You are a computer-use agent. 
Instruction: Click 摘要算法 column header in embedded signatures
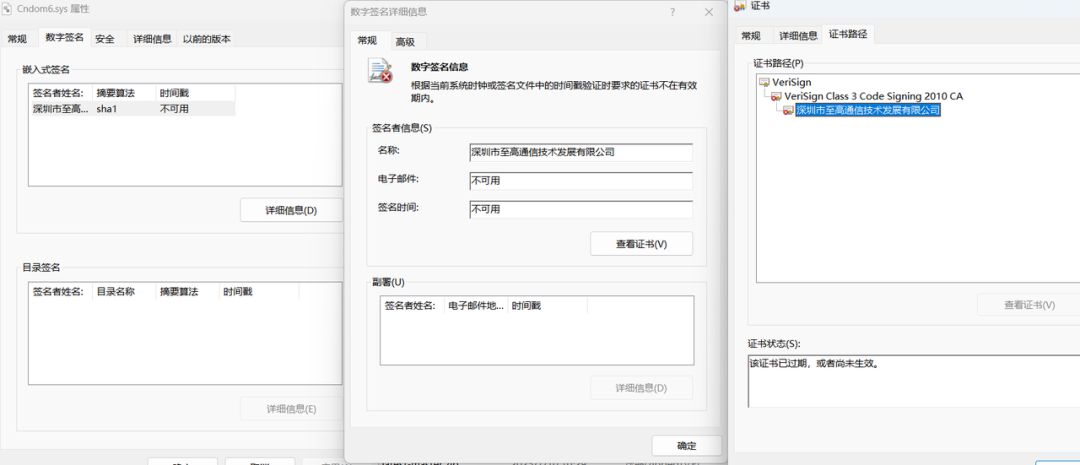pyautogui.click(x=123, y=93)
